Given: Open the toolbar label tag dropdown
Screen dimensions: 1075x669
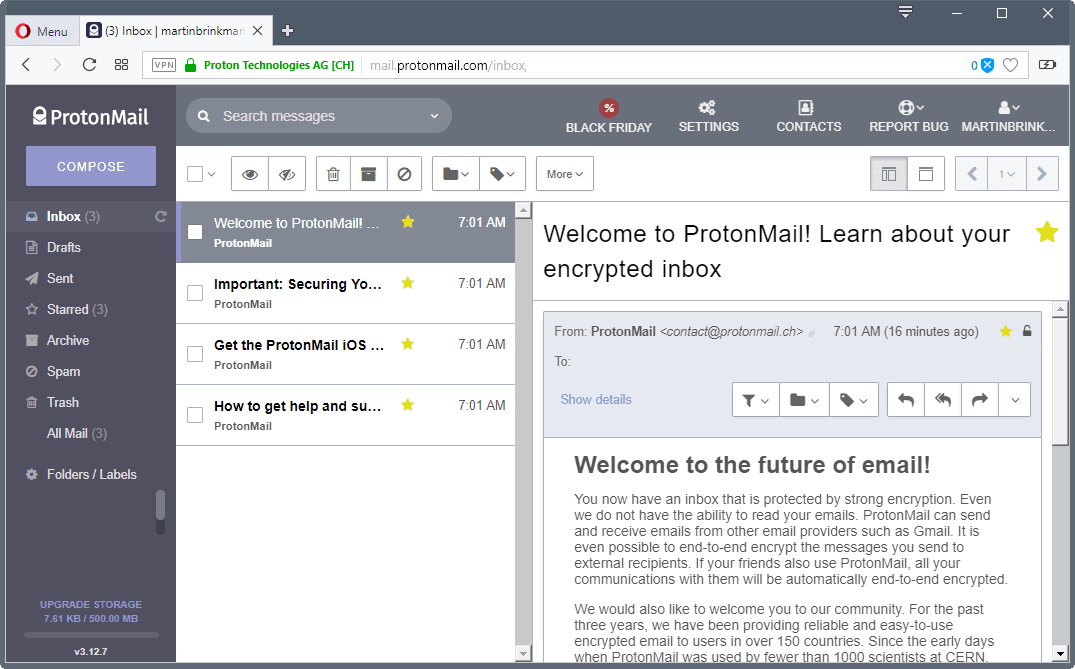Looking at the screenshot, I should 503,174.
